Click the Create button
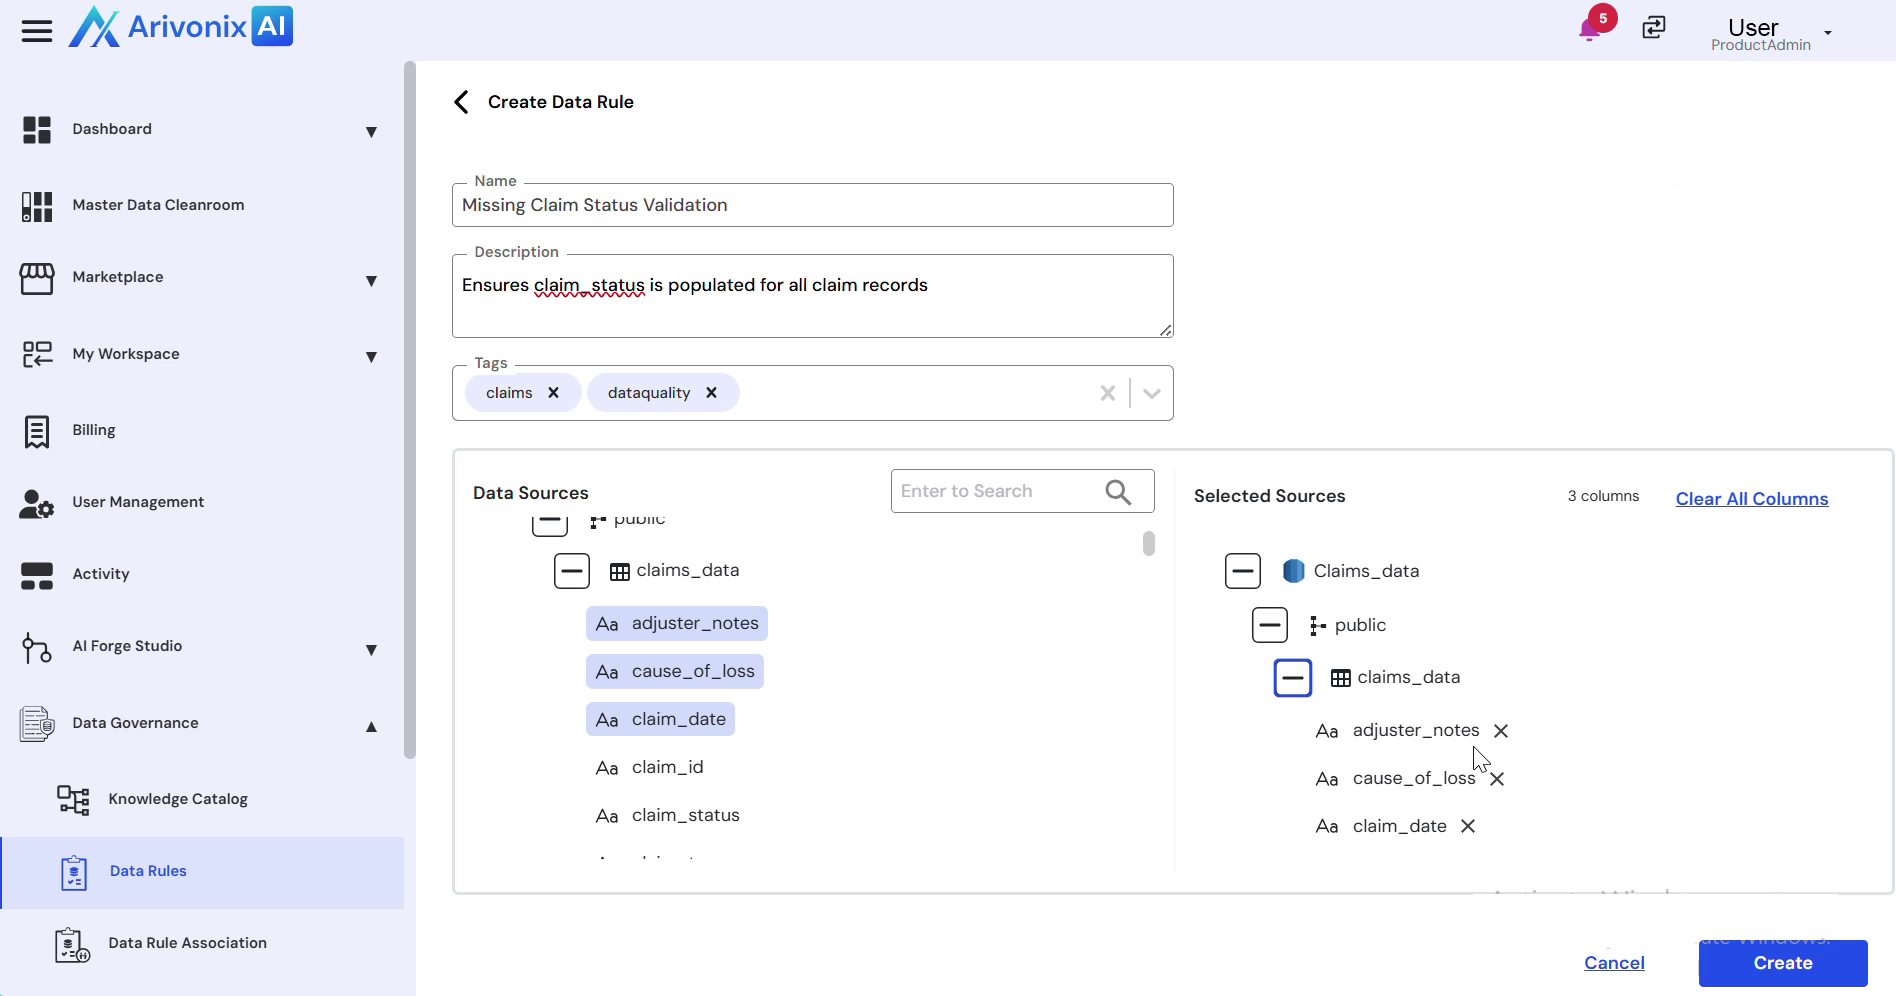The height and width of the screenshot is (996, 1896). pos(1782,963)
